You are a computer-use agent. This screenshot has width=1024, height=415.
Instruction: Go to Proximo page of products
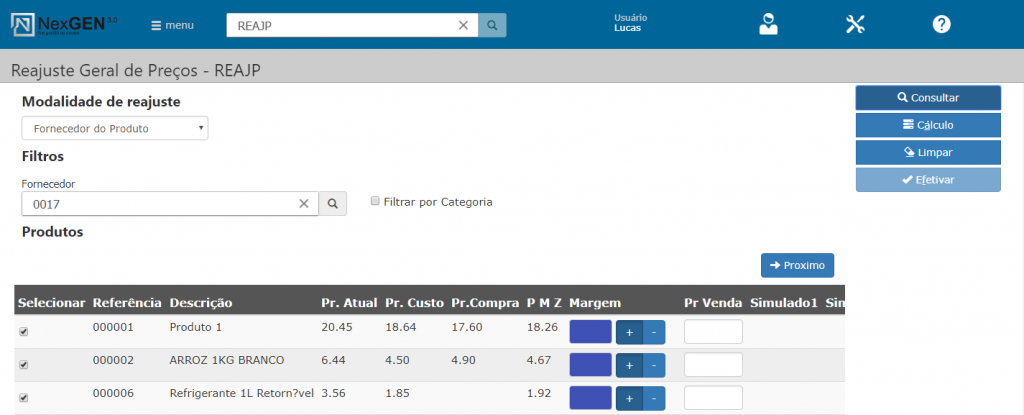(797, 265)
